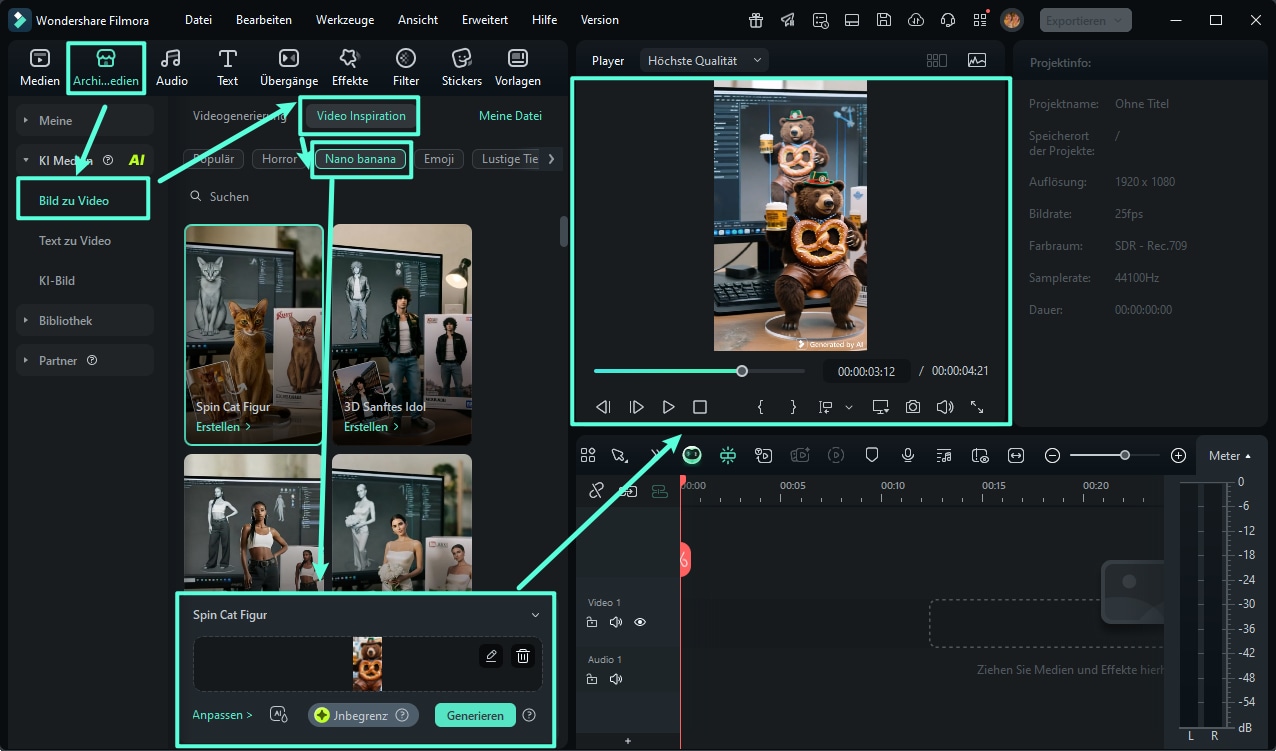Collapse the Spin Cat Figur panel
Viewport: 1276px width, 751px height.
[x=535, y=615]
